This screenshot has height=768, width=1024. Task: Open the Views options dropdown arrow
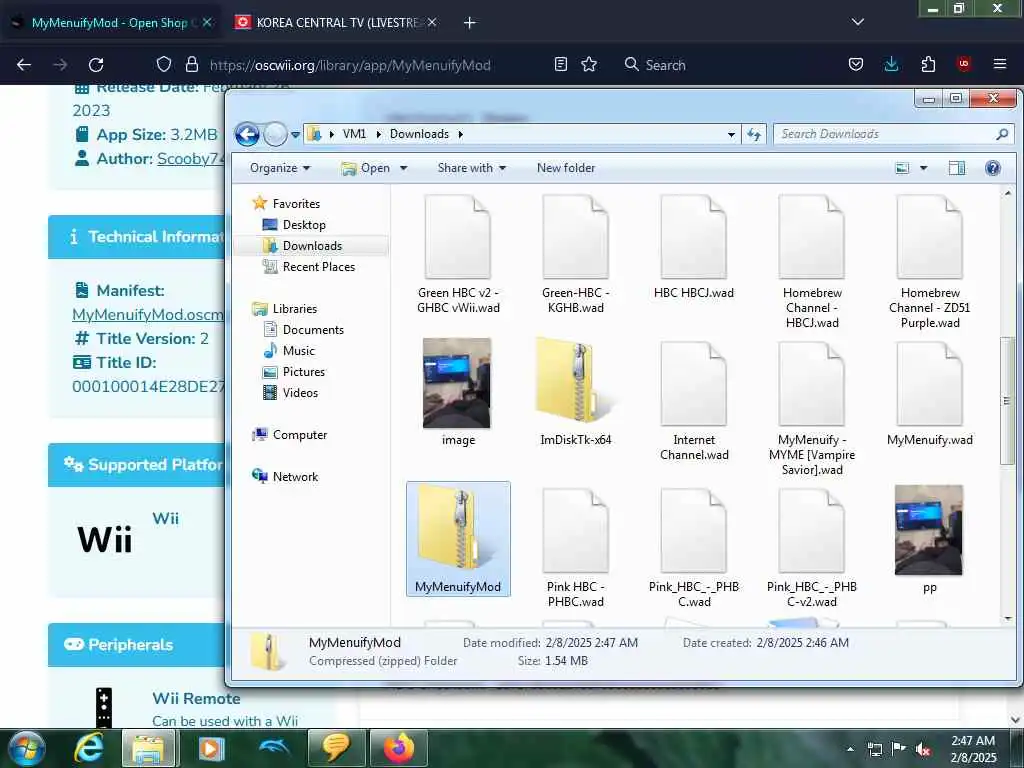(x=923, y=168)
